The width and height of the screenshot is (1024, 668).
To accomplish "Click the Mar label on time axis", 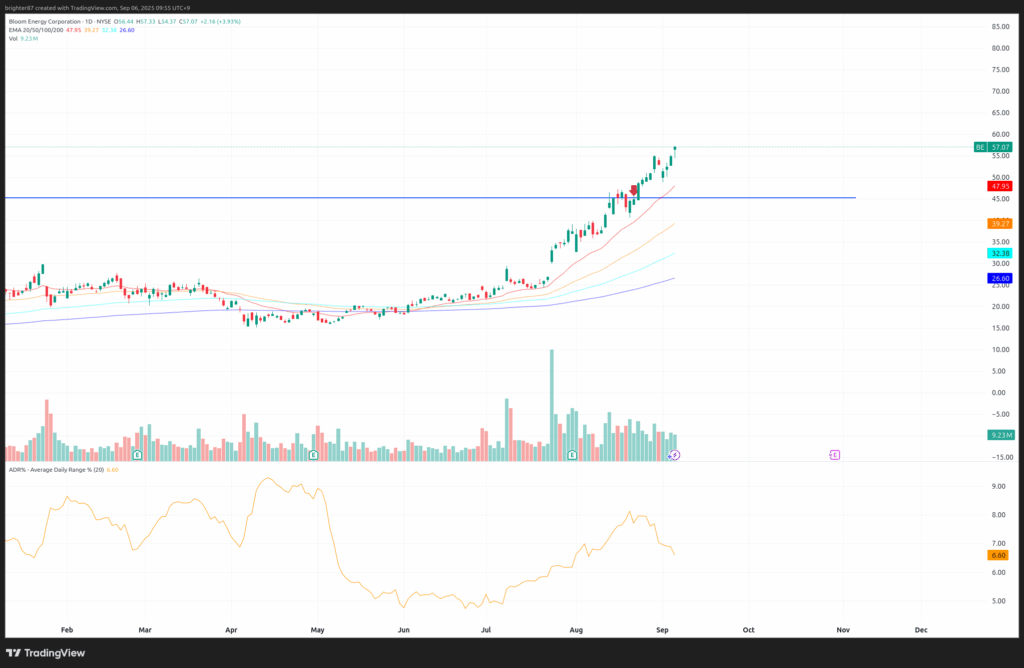I will point(145,630).
